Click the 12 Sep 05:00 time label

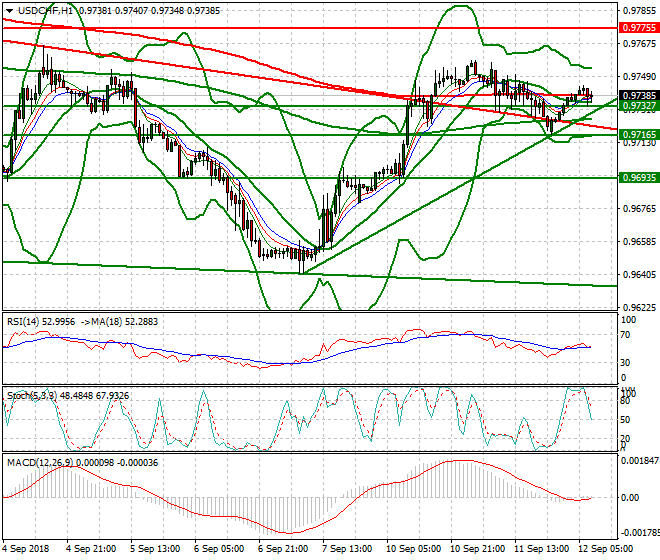click(606, 549)
